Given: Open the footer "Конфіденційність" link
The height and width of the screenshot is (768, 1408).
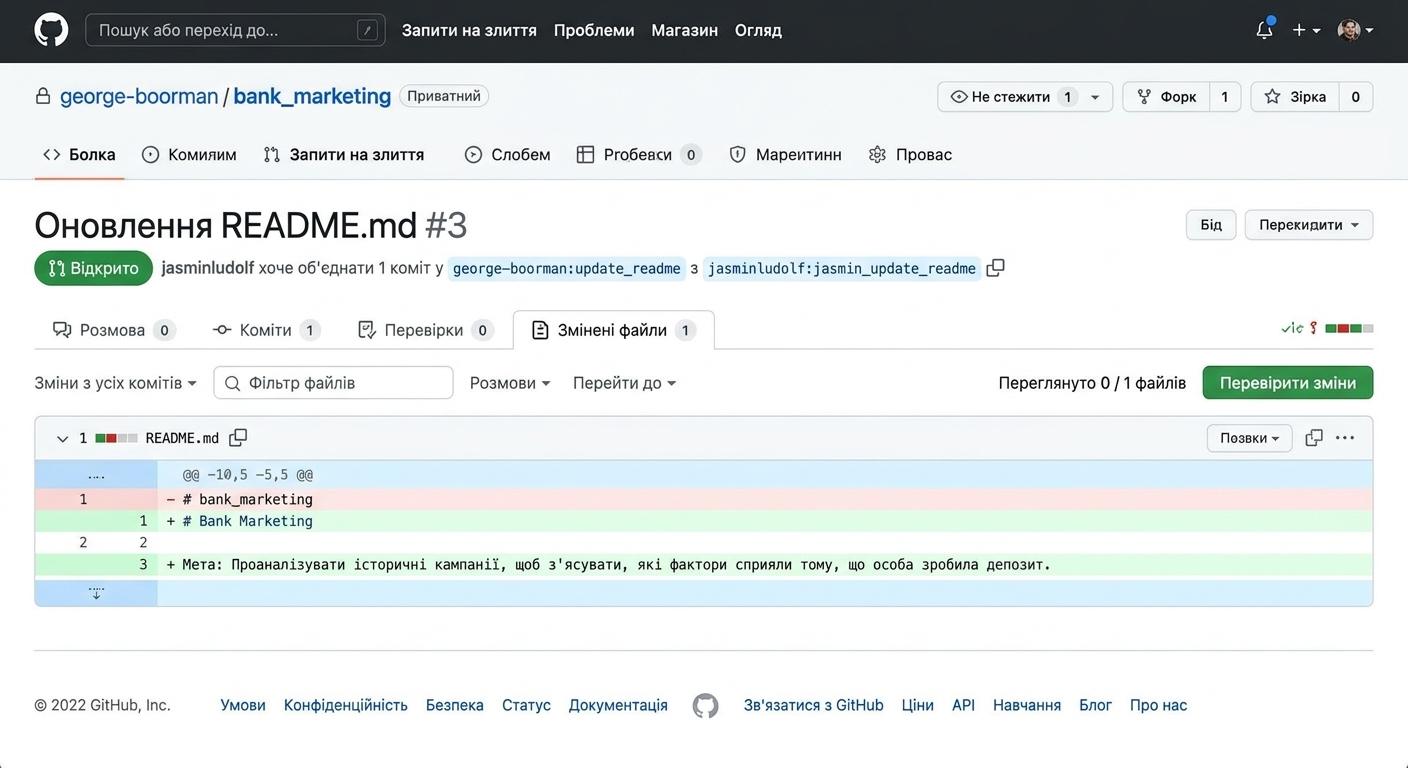Looking at the screenshot, I should point(346,705).
